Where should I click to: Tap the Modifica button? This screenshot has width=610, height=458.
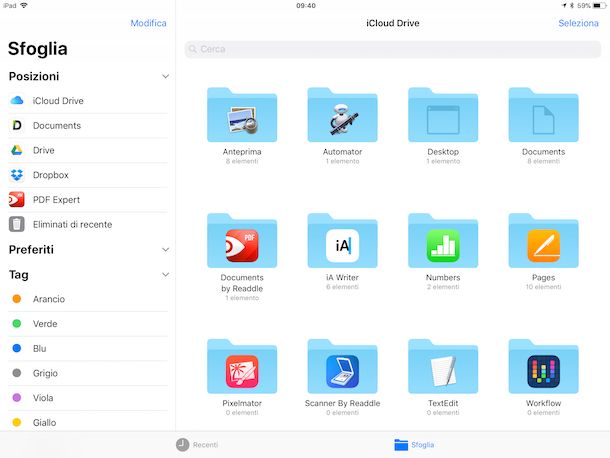[x=148, y=23]
